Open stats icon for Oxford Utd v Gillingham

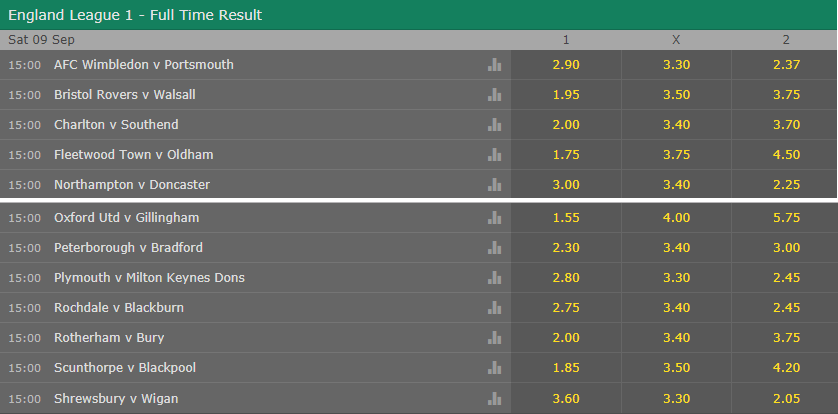click(494, 217)
